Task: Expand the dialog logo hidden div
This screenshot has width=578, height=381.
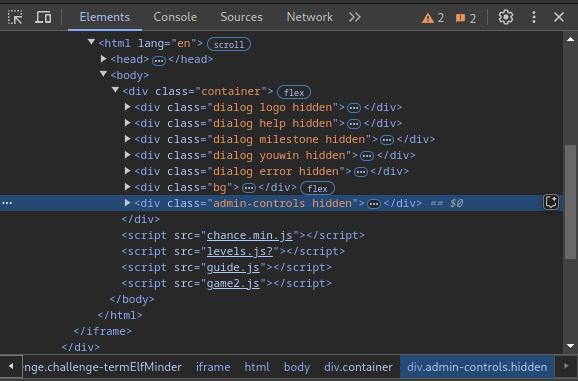Action: (128, 107)
